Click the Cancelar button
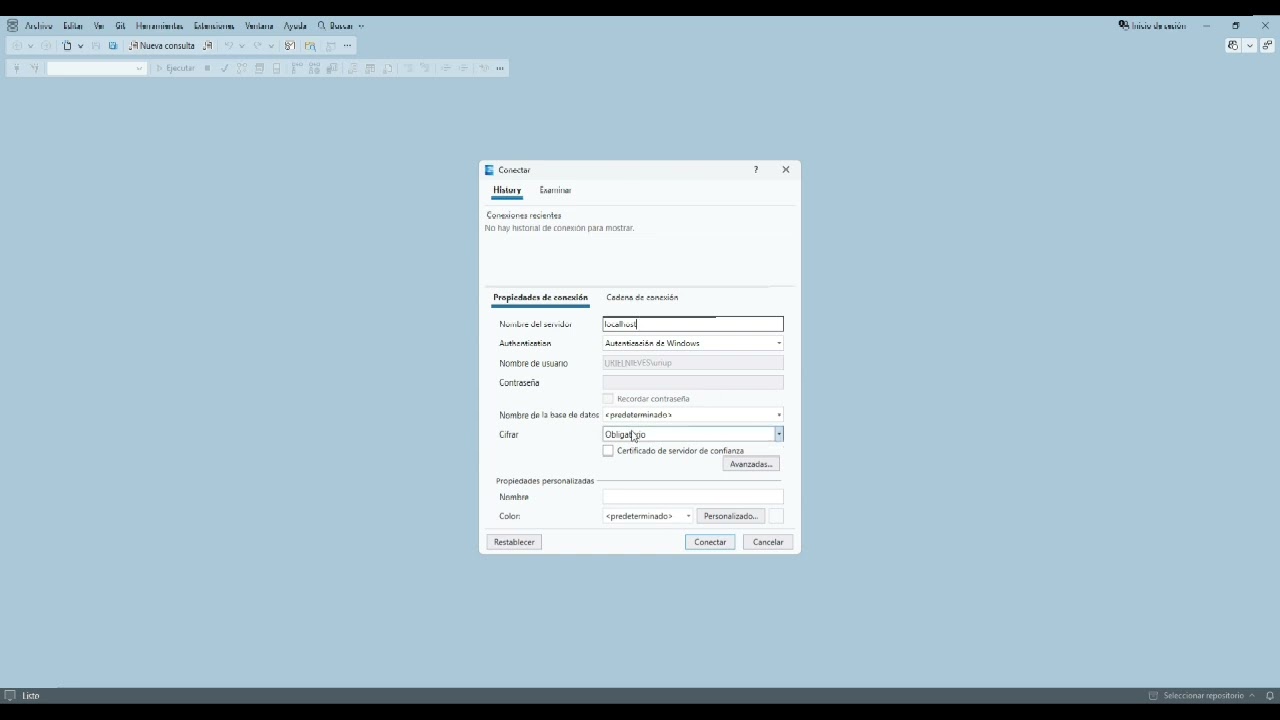The height and width of the screenshot is (720, 1280). [x=768, y=542]
